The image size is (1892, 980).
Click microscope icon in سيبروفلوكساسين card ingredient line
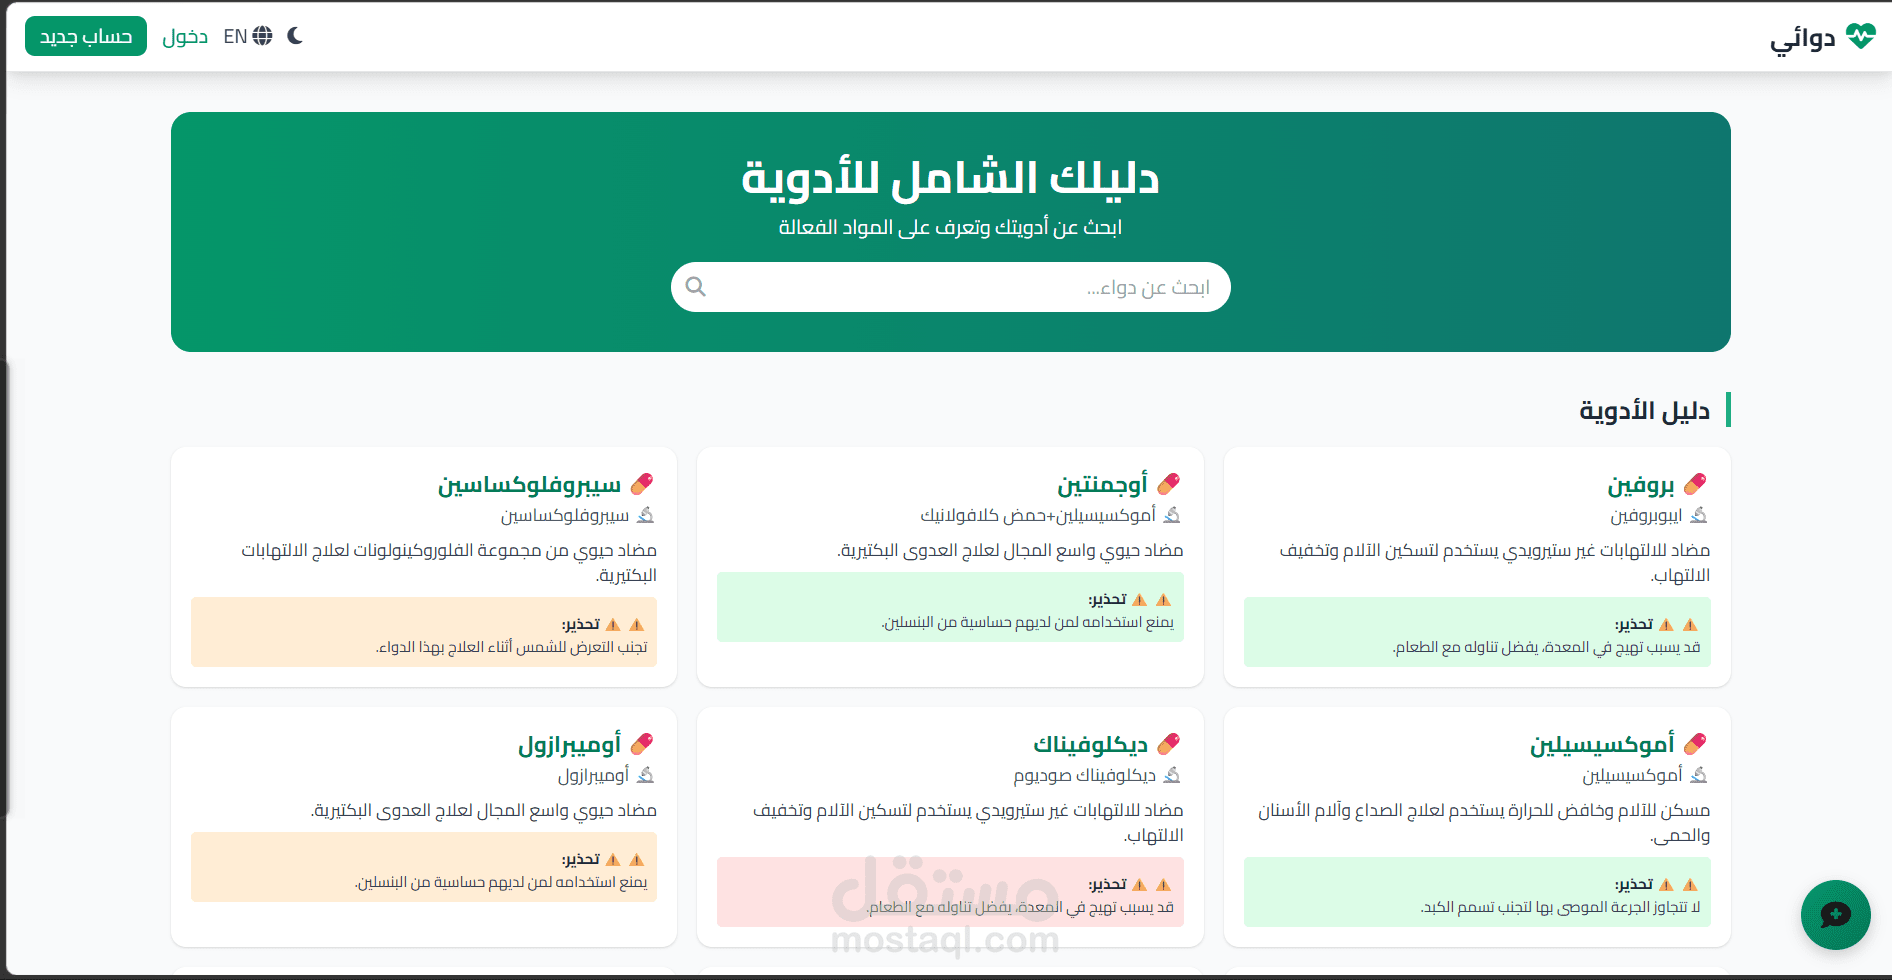(x=646, y=515)
